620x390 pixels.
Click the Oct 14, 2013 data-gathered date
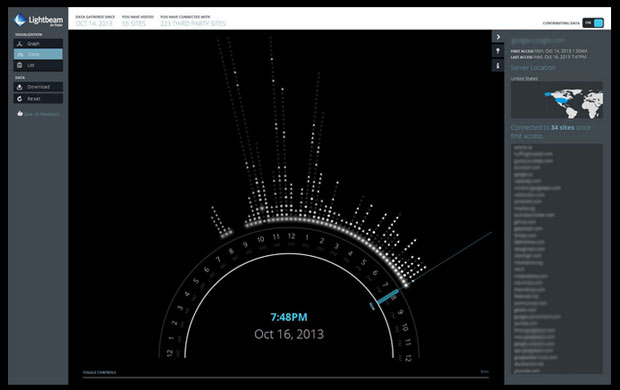point(94,24)
